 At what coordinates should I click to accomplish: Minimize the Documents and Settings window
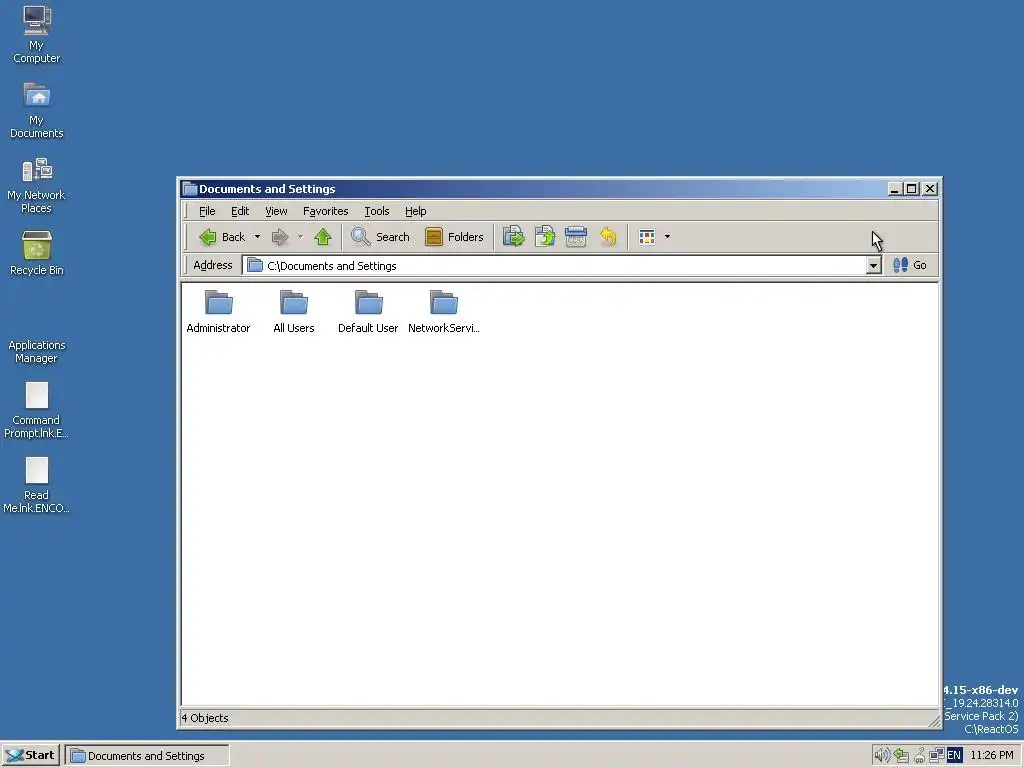click(x=895, y=189)
